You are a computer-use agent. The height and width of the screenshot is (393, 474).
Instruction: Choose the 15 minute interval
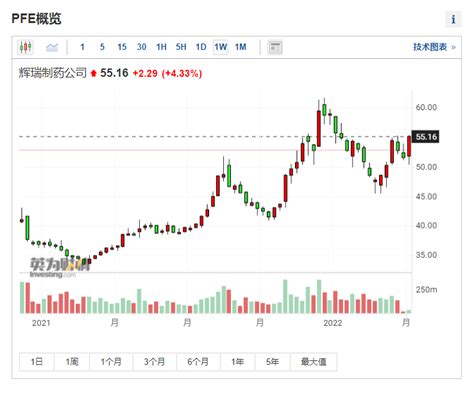(x=122, y=47)
